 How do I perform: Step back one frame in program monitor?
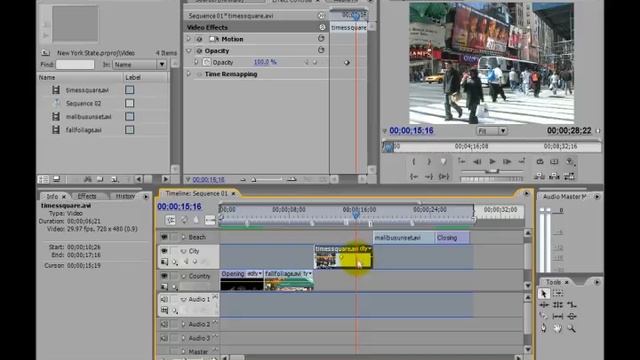(477, 162)
